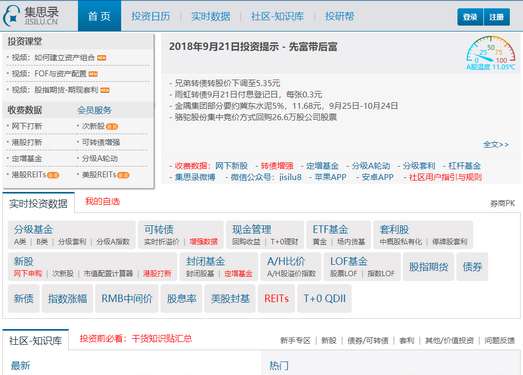Open 分级基金 category
523x375 pixels.
point(33,230)
